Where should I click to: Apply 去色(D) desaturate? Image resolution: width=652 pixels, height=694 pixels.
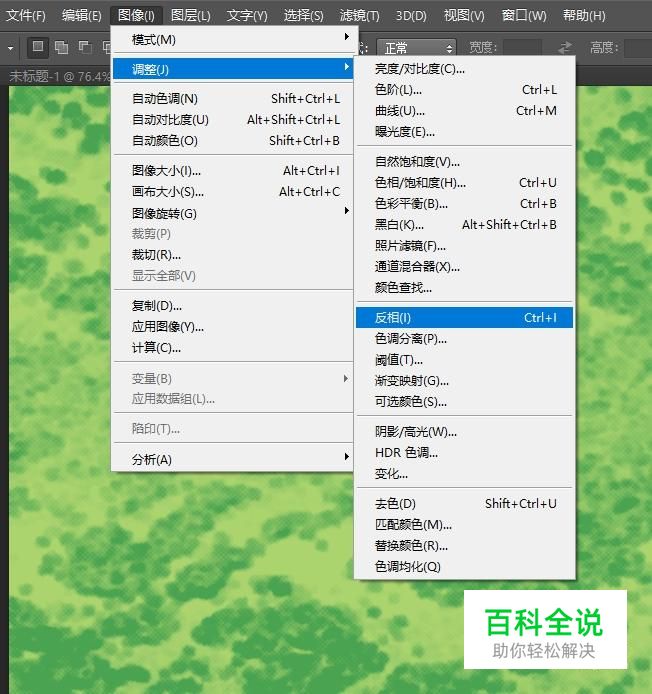pyautogui.click(x=464, y=504)
